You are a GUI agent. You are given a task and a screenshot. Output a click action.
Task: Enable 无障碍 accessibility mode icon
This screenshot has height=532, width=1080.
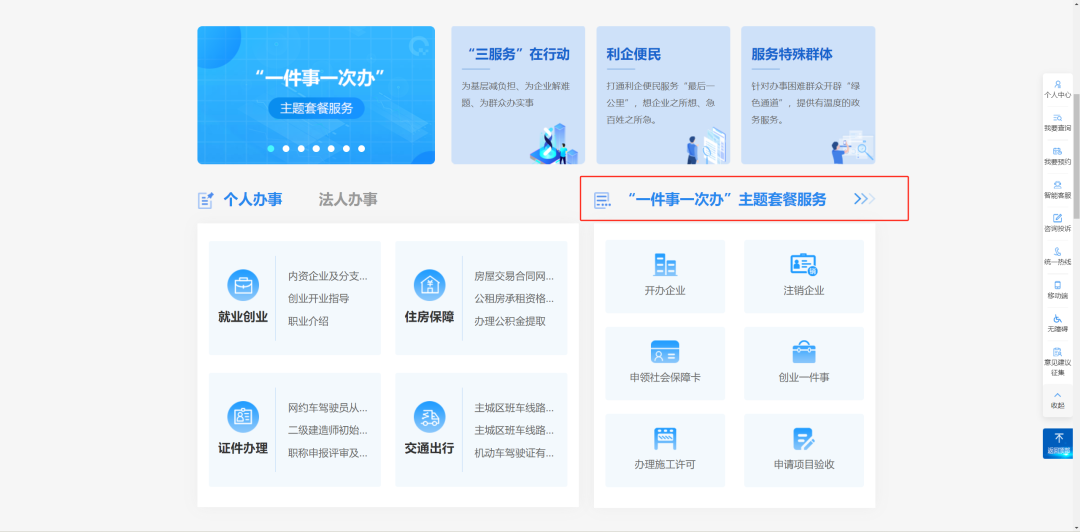(1057, 318)
